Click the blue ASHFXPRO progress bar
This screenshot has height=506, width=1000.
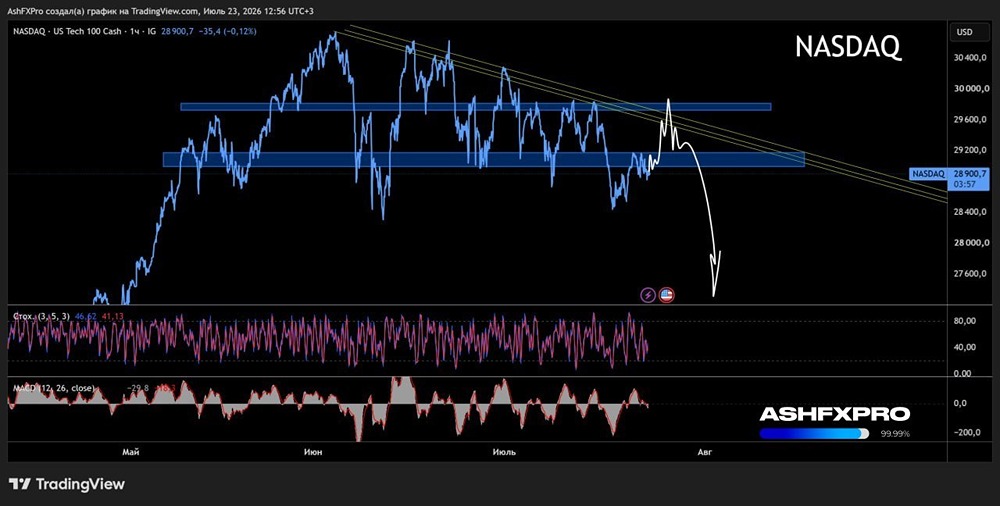coord(814,434)
